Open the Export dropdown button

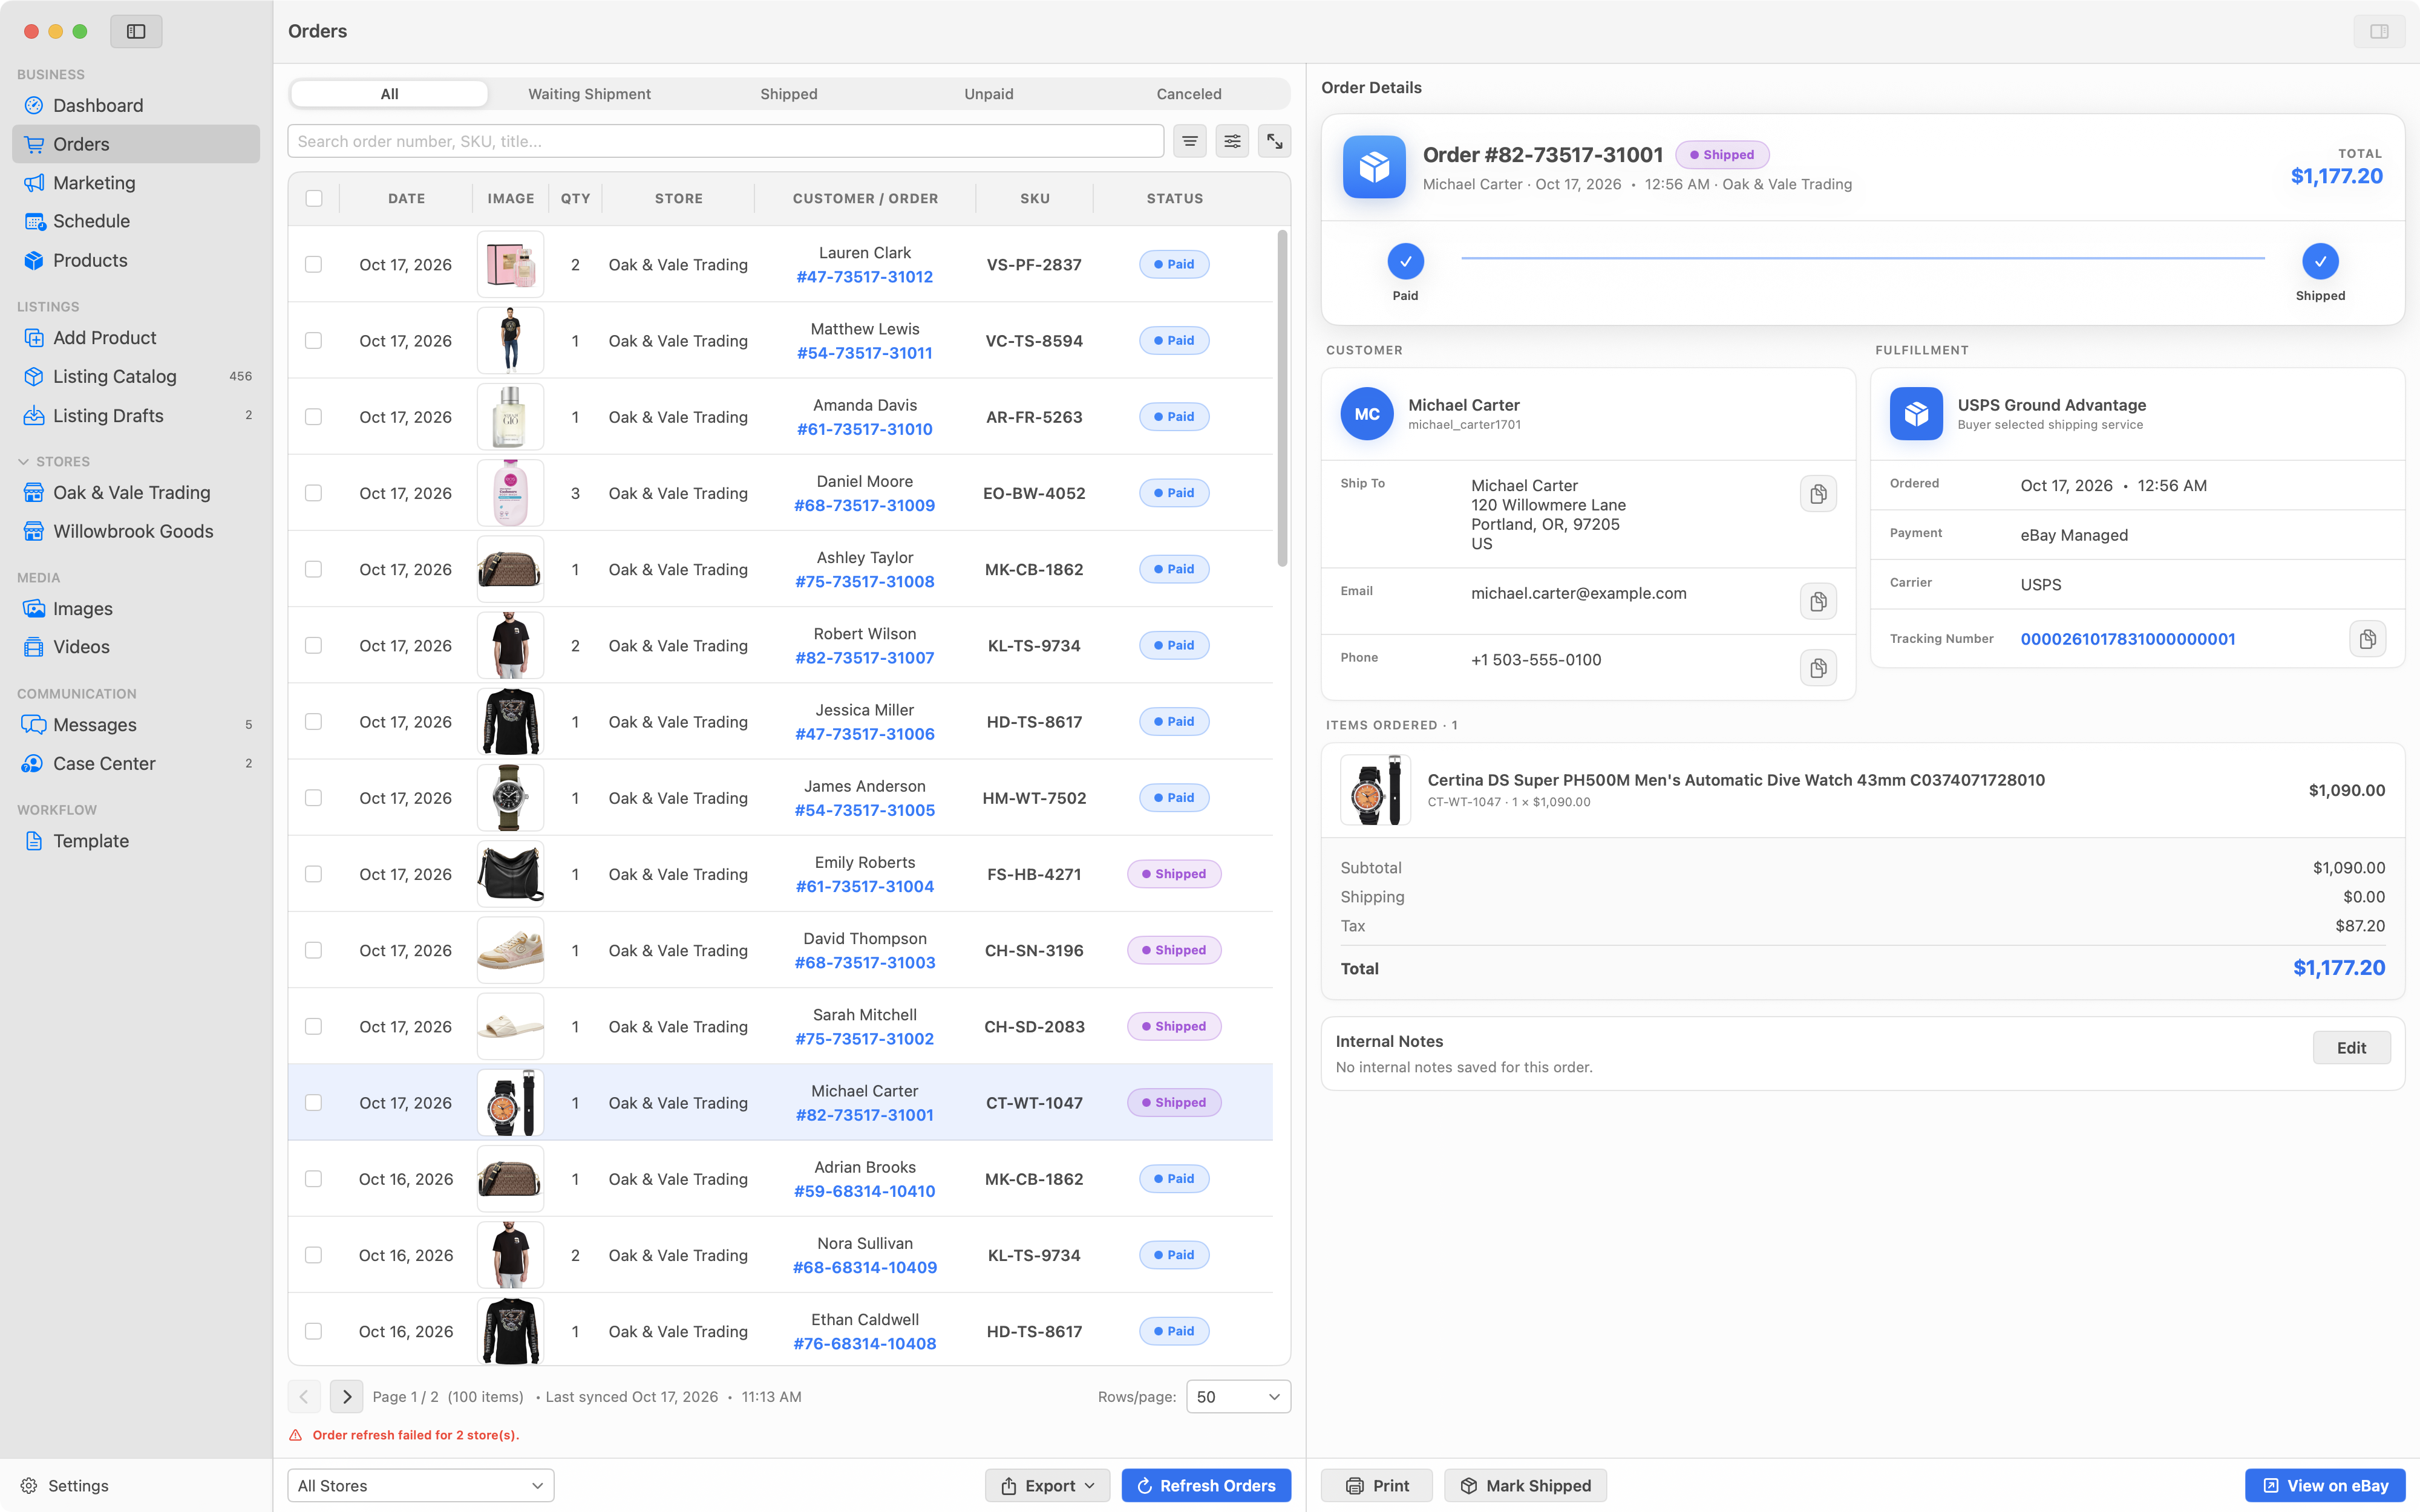(1047, 1486)
